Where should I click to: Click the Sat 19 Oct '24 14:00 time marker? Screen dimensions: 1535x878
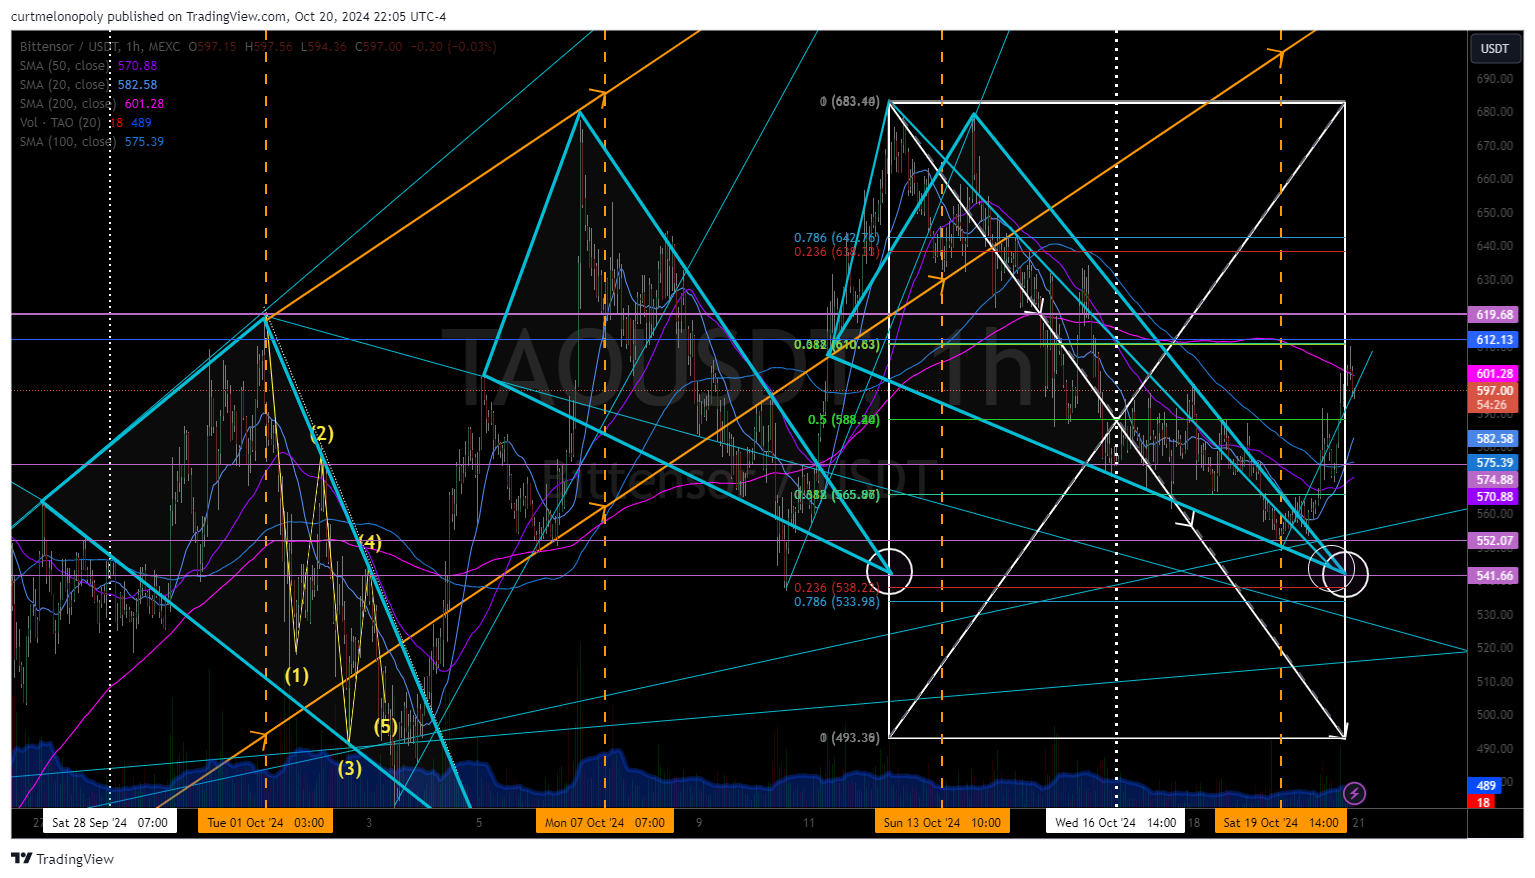pos(1281,822)
